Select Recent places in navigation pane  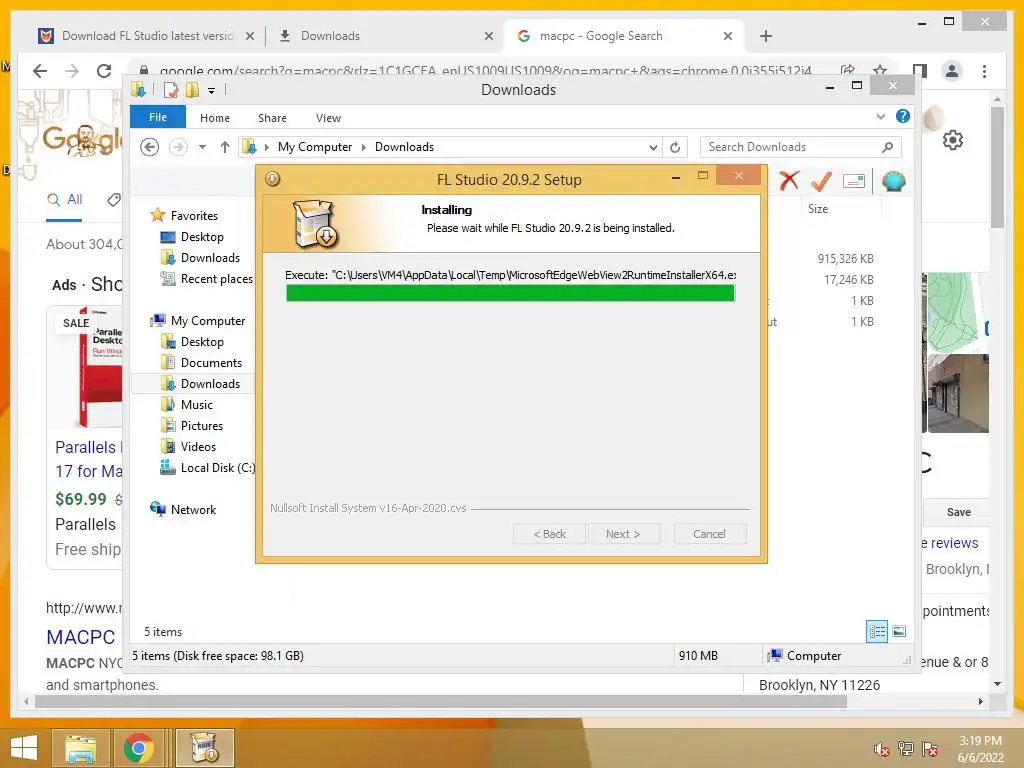click(216, 279)
